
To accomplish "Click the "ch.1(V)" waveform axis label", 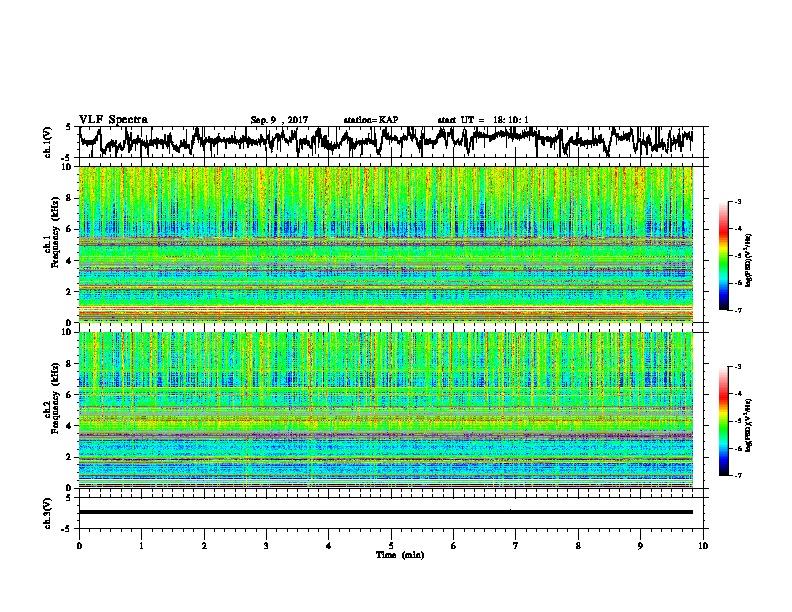I will tap(48, 142).
